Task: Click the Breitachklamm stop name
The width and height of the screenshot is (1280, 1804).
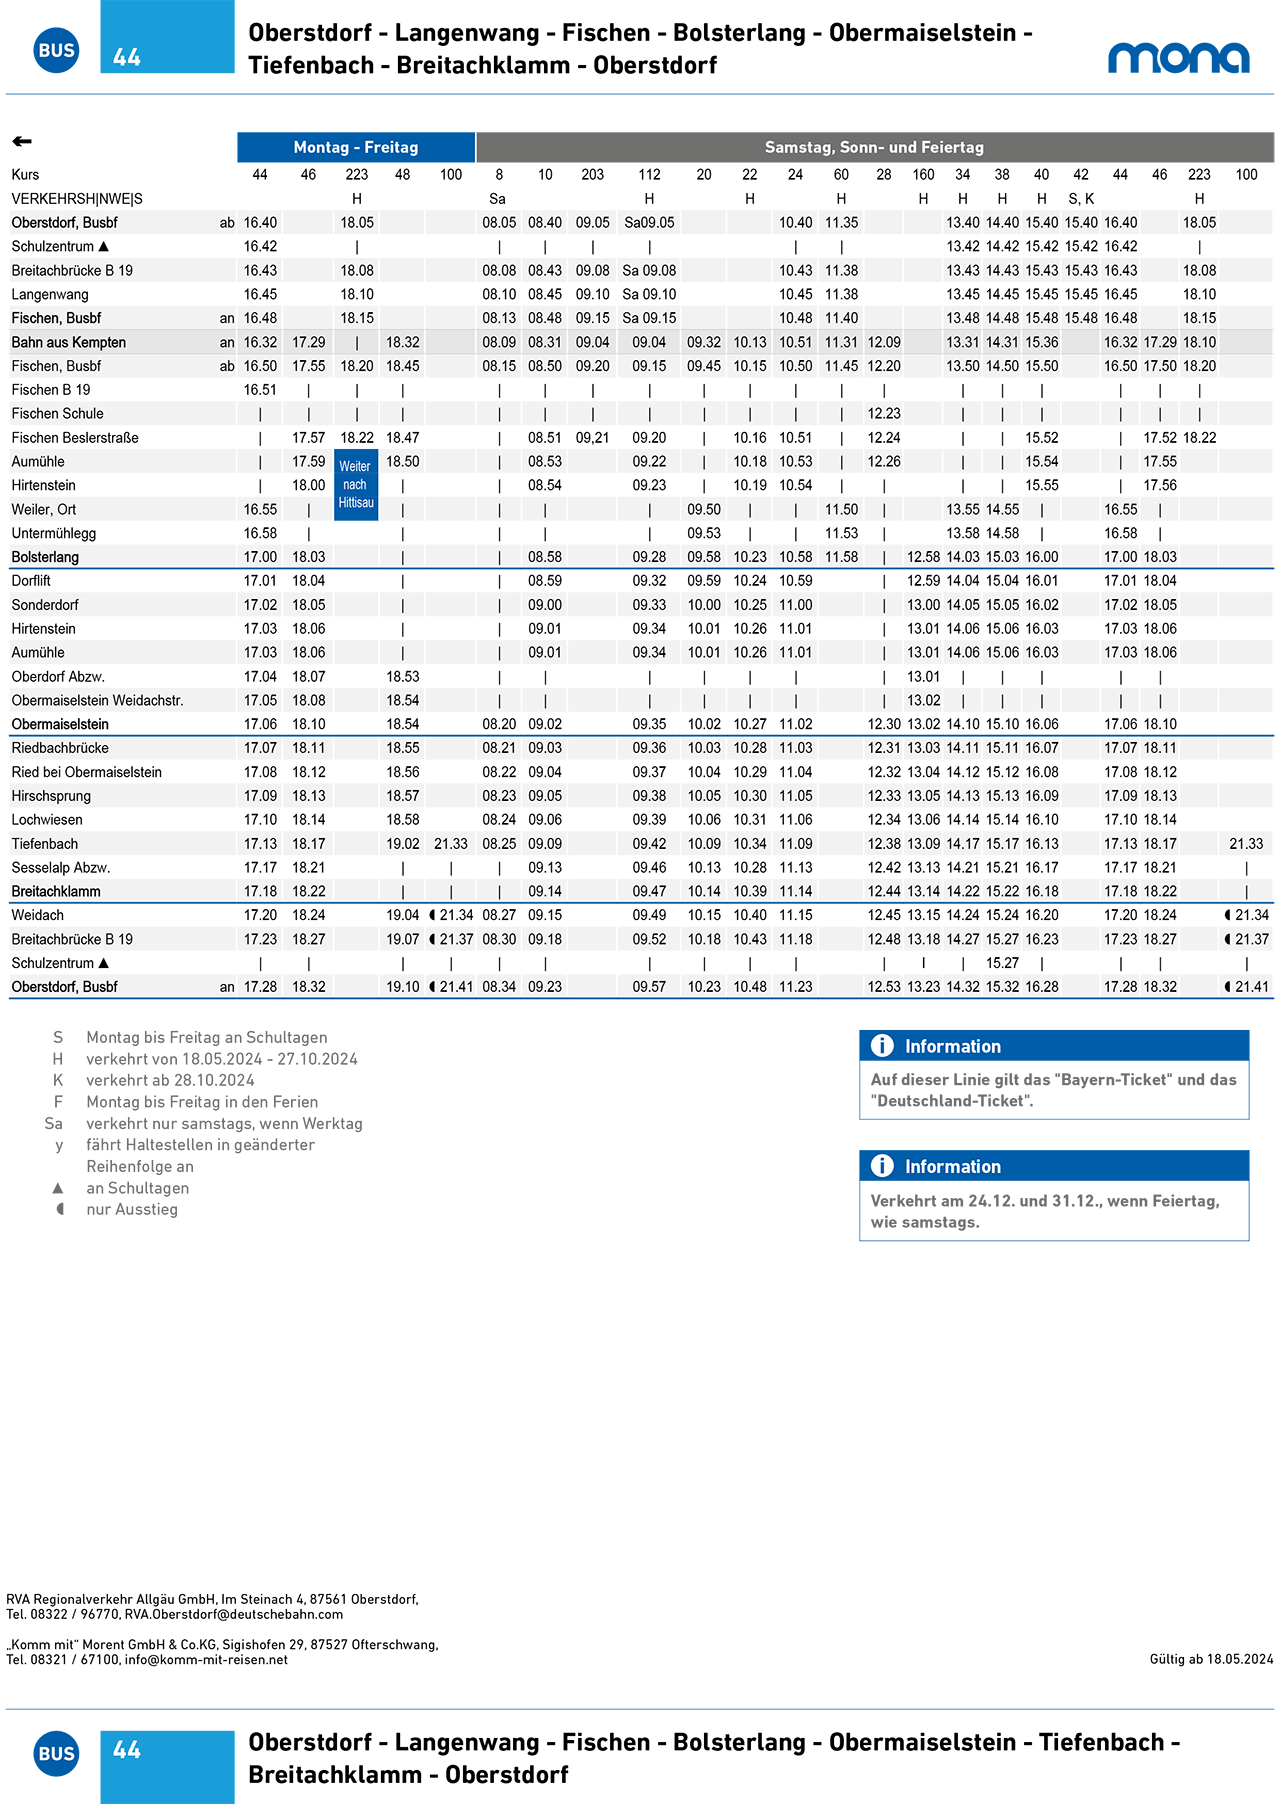Action: pos(56,891)
